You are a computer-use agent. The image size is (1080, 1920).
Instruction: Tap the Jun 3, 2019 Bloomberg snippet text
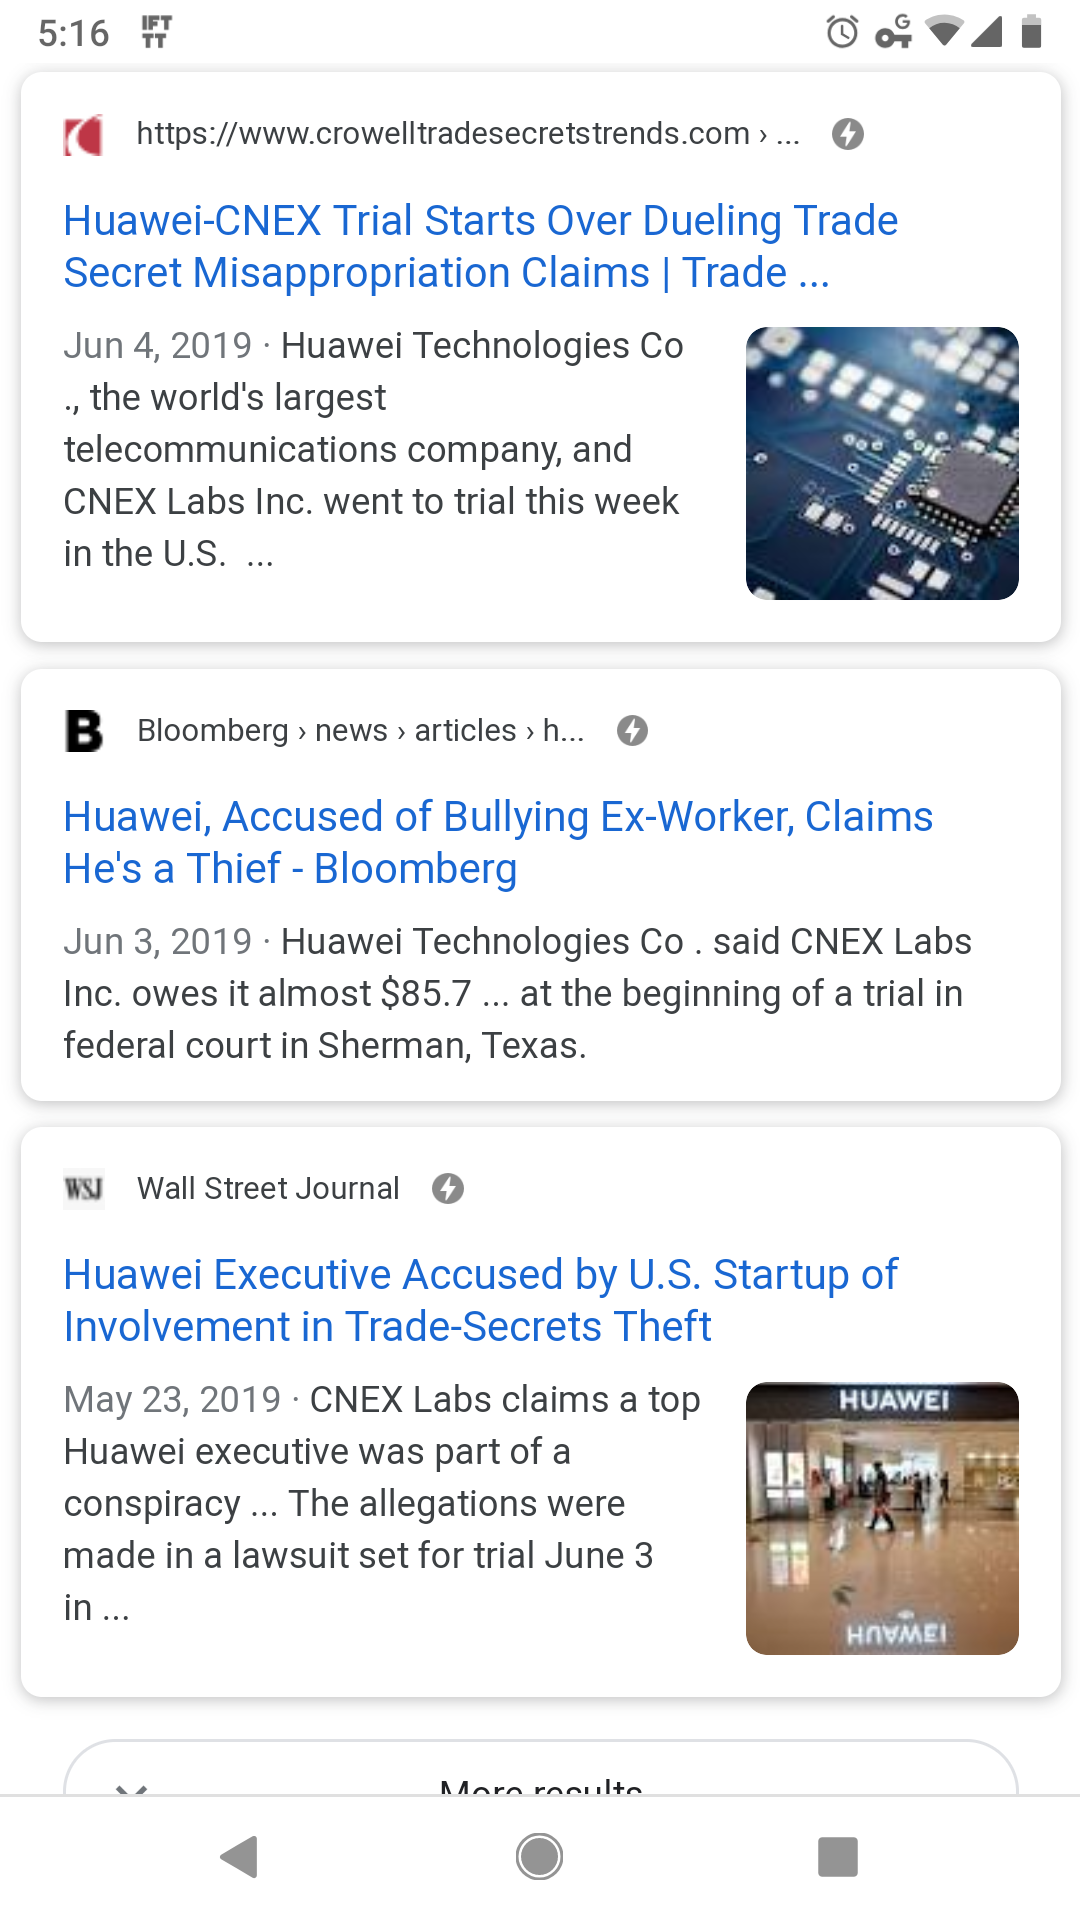click(517, 993)
